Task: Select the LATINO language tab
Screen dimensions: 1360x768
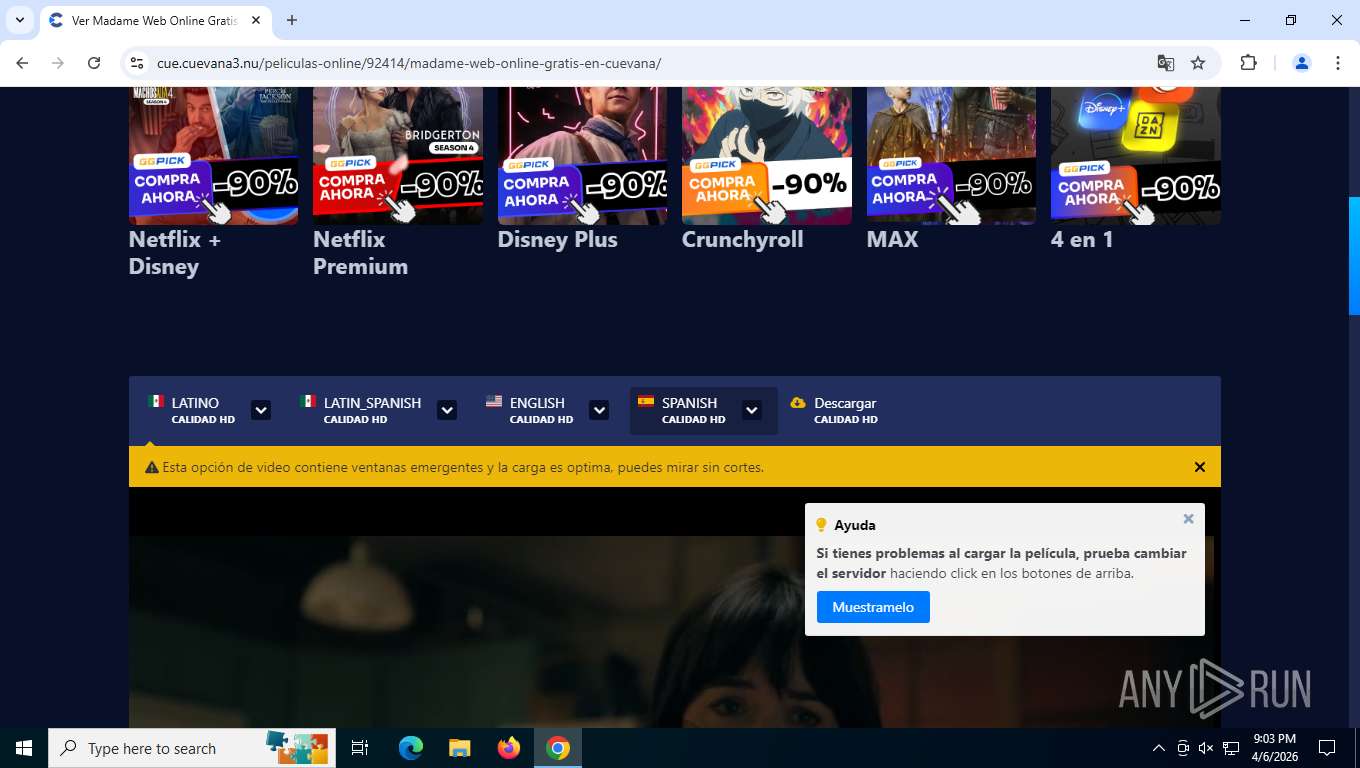Action: click(x=192, y=410)
